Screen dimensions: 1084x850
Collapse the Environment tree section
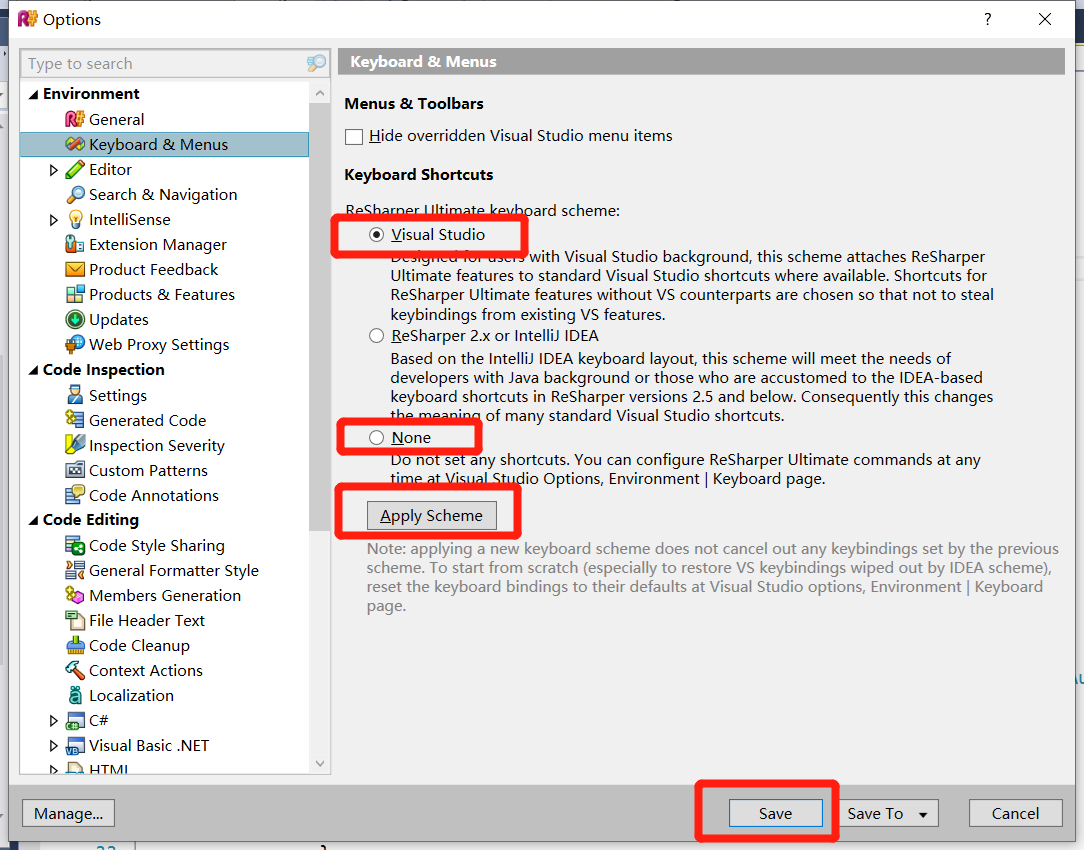pos(33,94)
